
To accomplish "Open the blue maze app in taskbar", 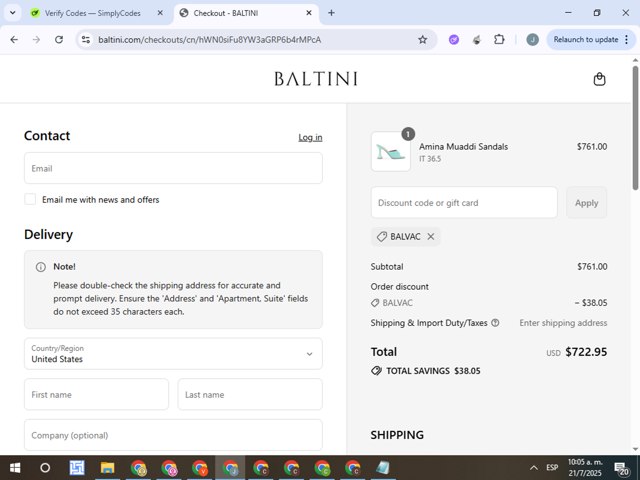I will [77, 468].
